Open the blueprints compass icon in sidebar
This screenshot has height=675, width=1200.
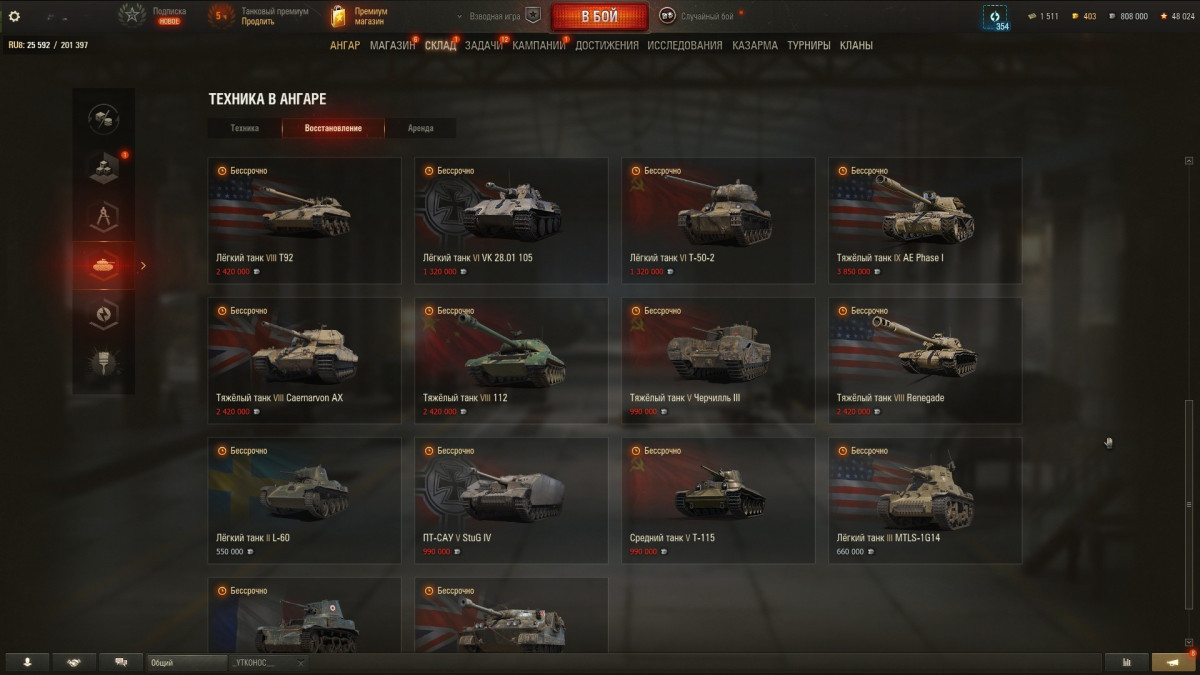(104, 215)
